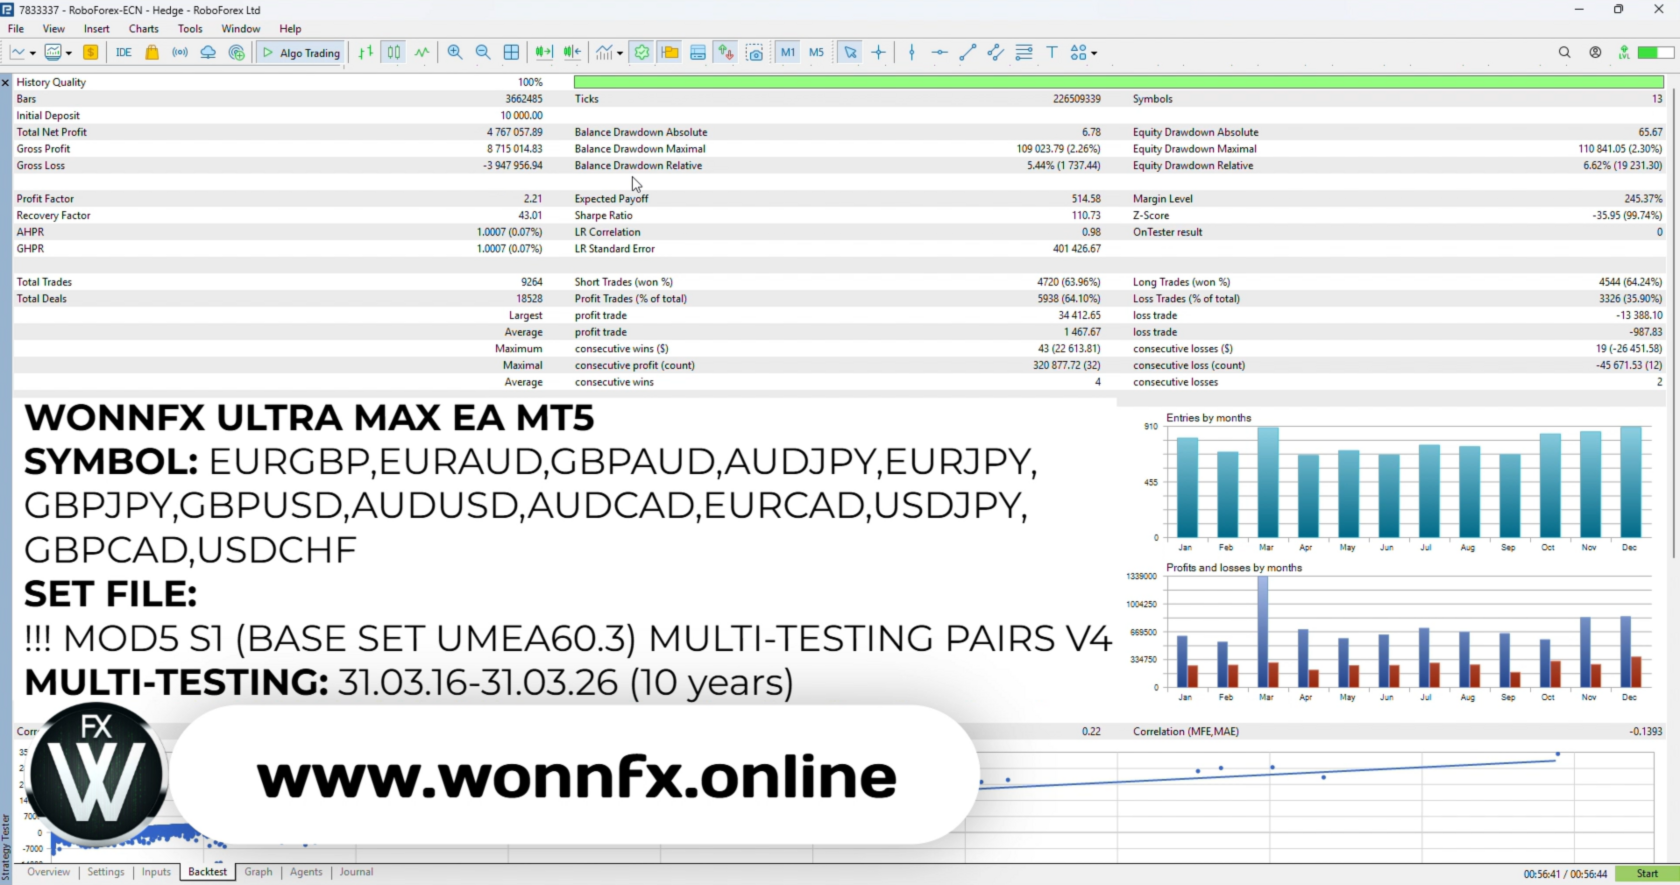Toggle Algo Trading
This screenshot has height=885, width=1680.
[x=301, y=53]
